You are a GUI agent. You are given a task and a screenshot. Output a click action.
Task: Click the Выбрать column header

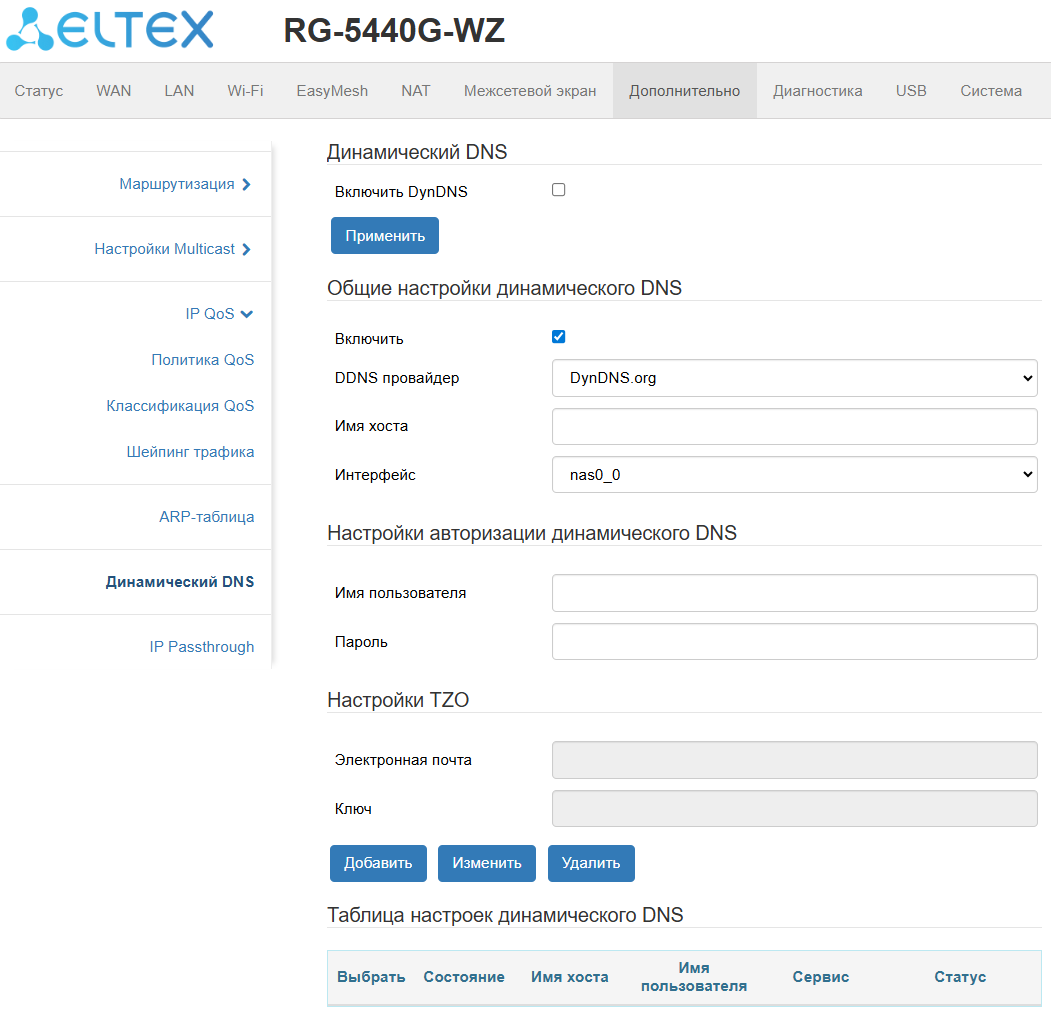(371, 977)
